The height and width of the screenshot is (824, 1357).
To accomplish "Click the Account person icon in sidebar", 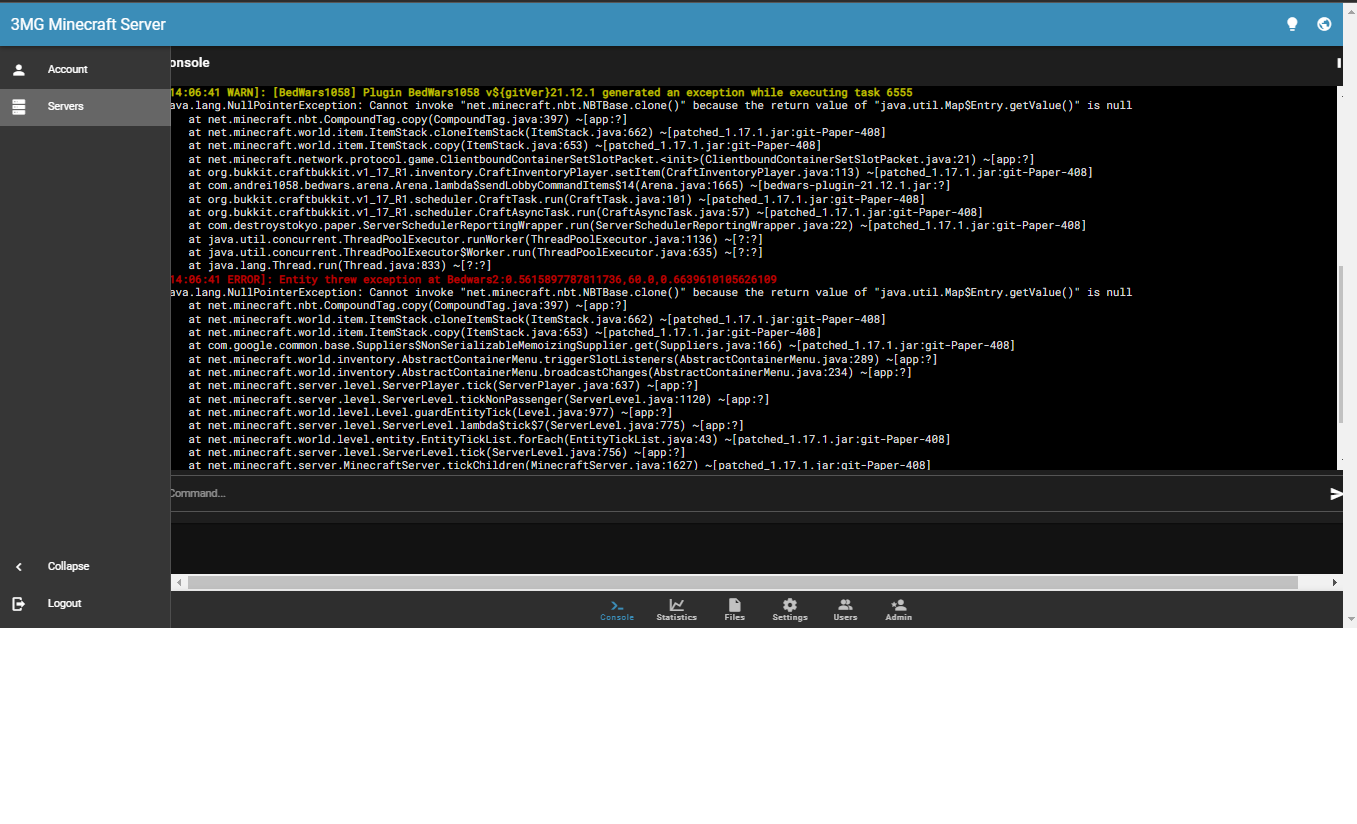I will [x=18, y=69].
